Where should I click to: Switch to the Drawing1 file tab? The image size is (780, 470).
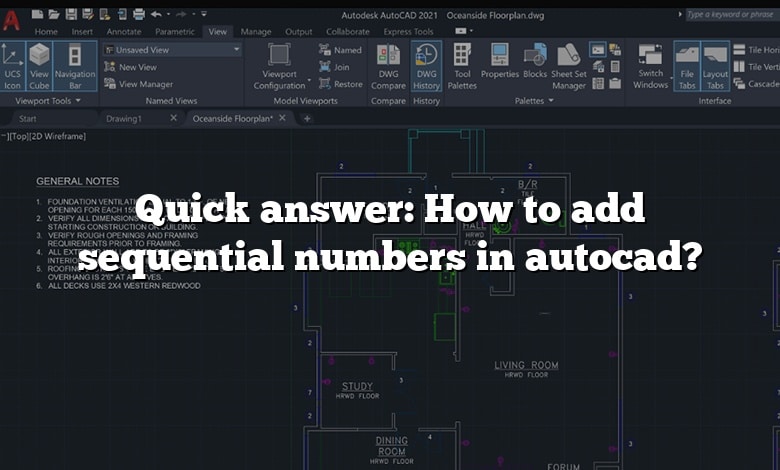(124, 118)
